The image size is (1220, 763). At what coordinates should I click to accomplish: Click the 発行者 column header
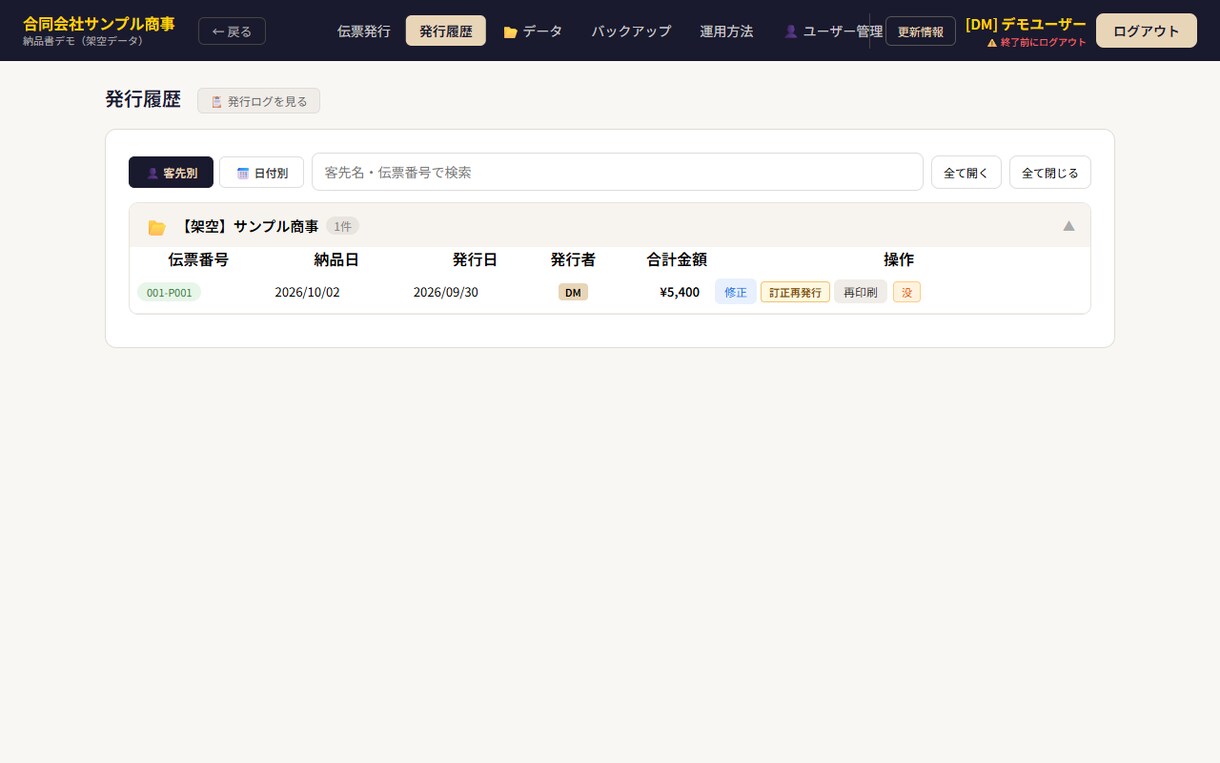point(573,259)
